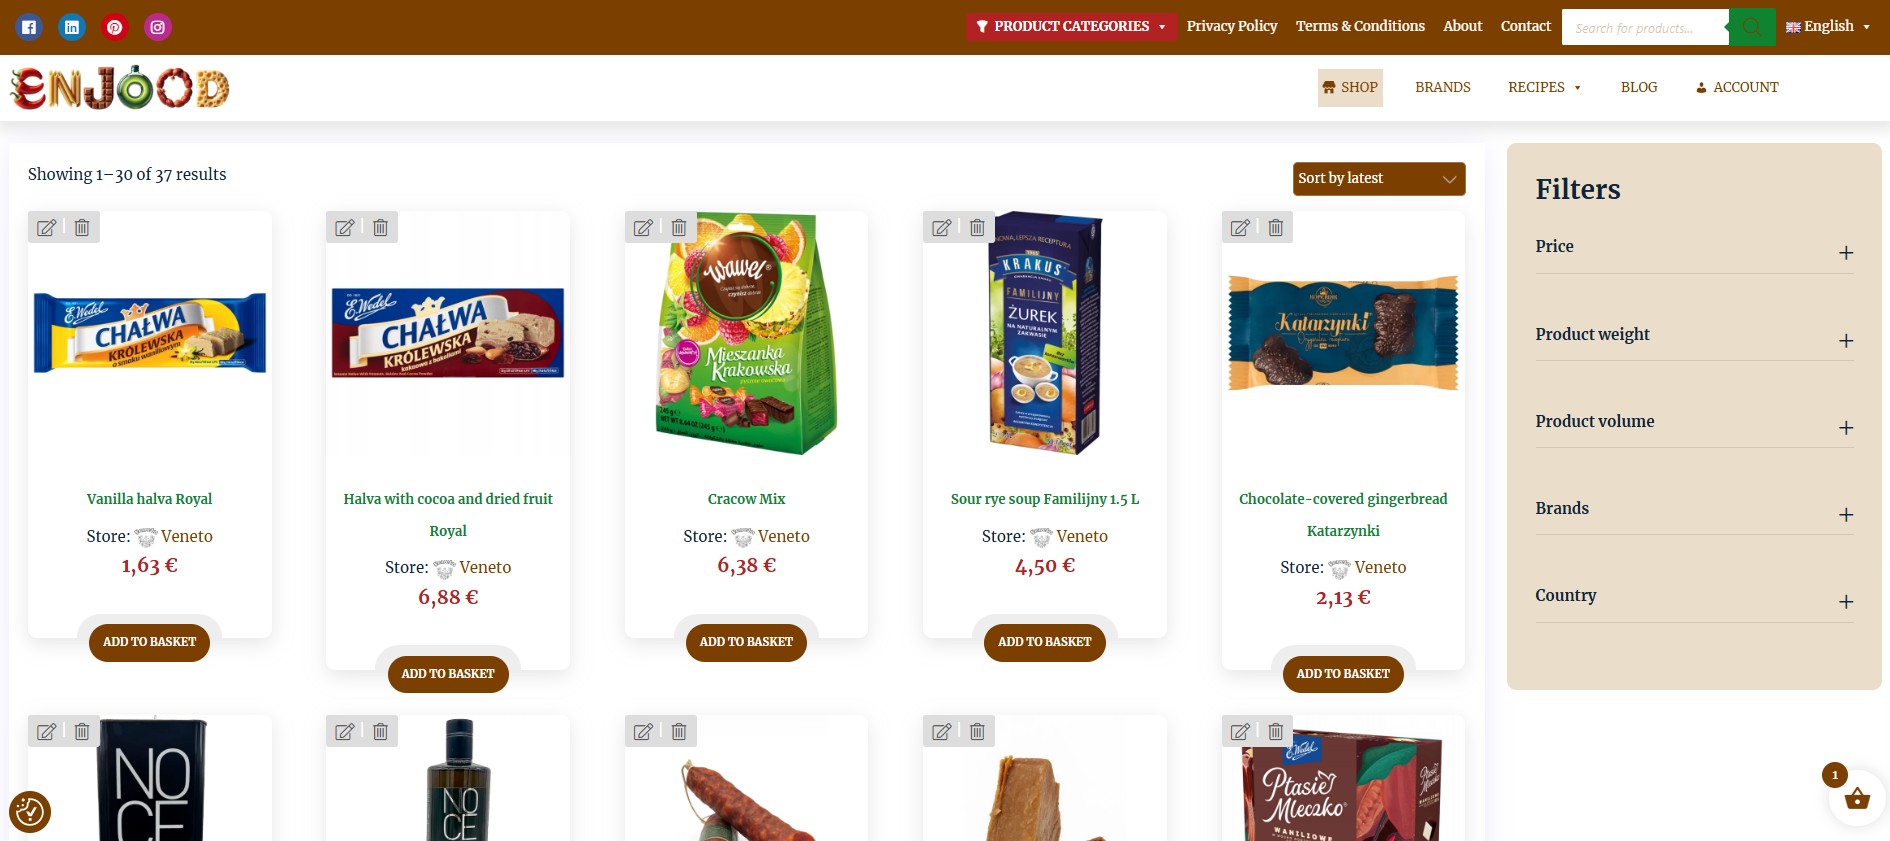Open the cookie preferences icon
1890x841 pixels.
pyautogui.click(x=30, y=811)
